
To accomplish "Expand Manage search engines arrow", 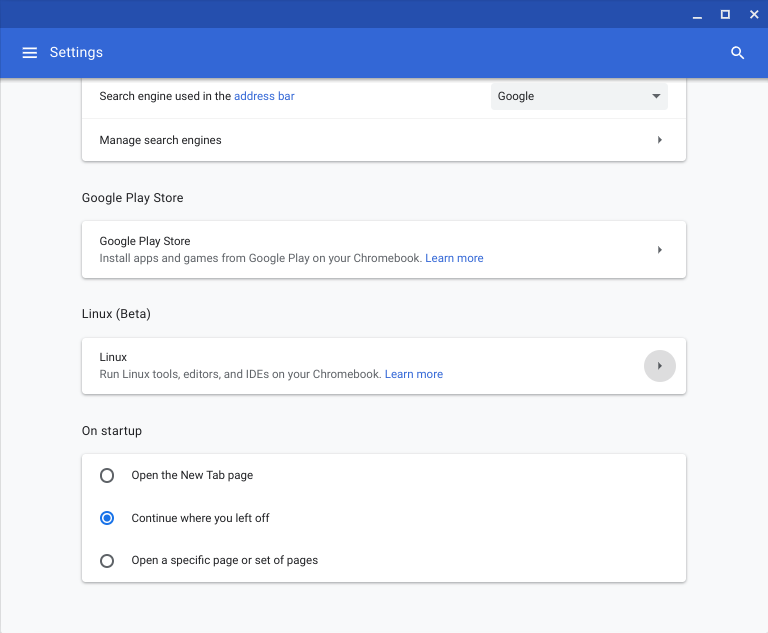I will (x=660, y=140).
